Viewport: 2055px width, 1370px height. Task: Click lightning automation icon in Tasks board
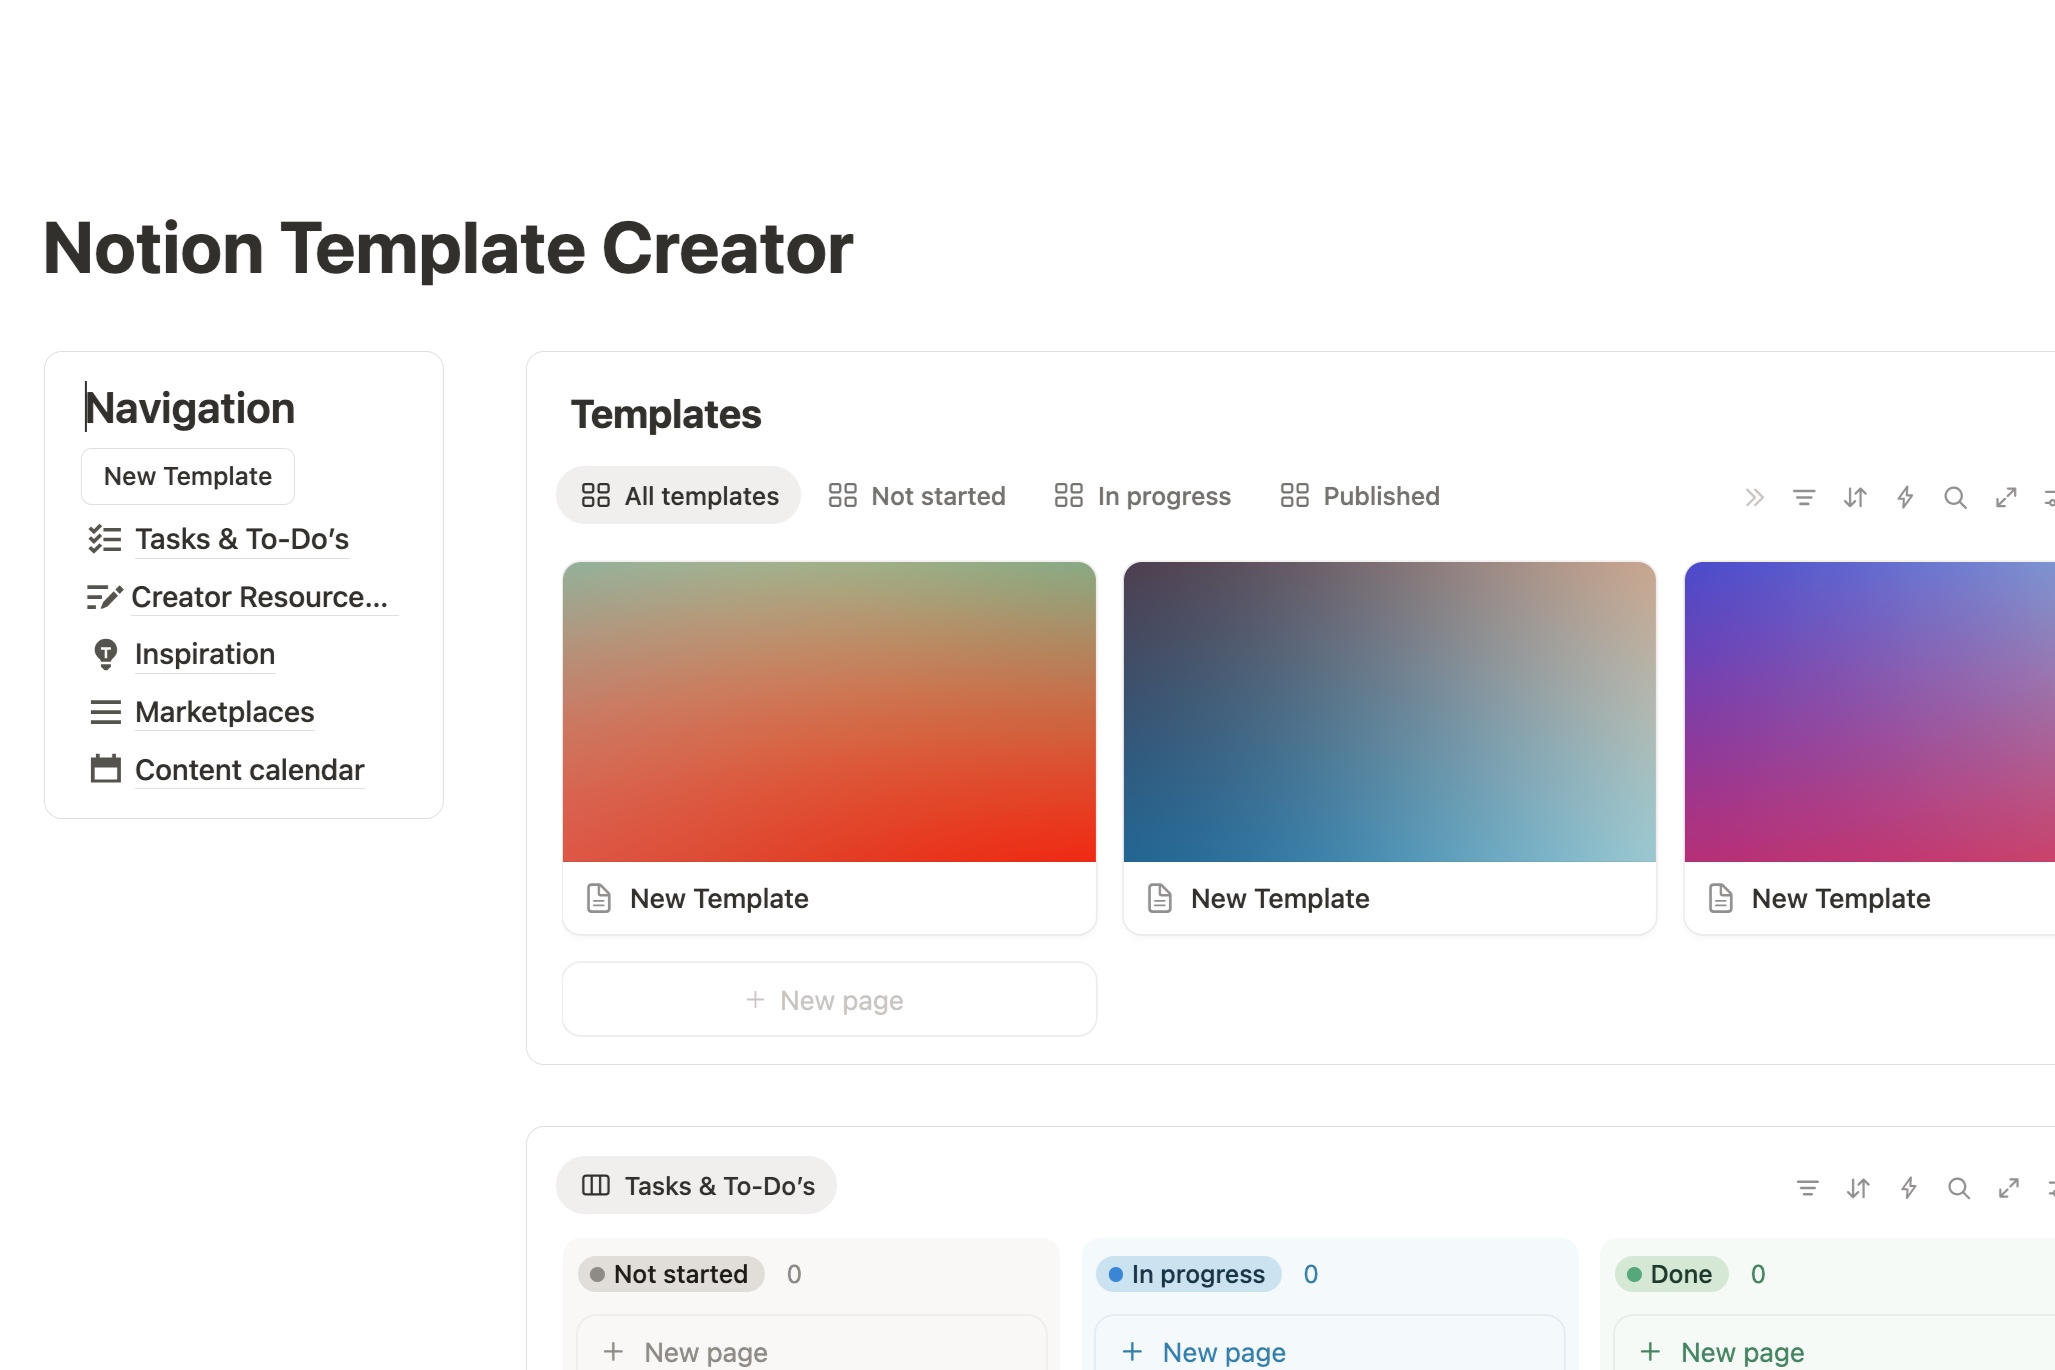point(1908,1187)
